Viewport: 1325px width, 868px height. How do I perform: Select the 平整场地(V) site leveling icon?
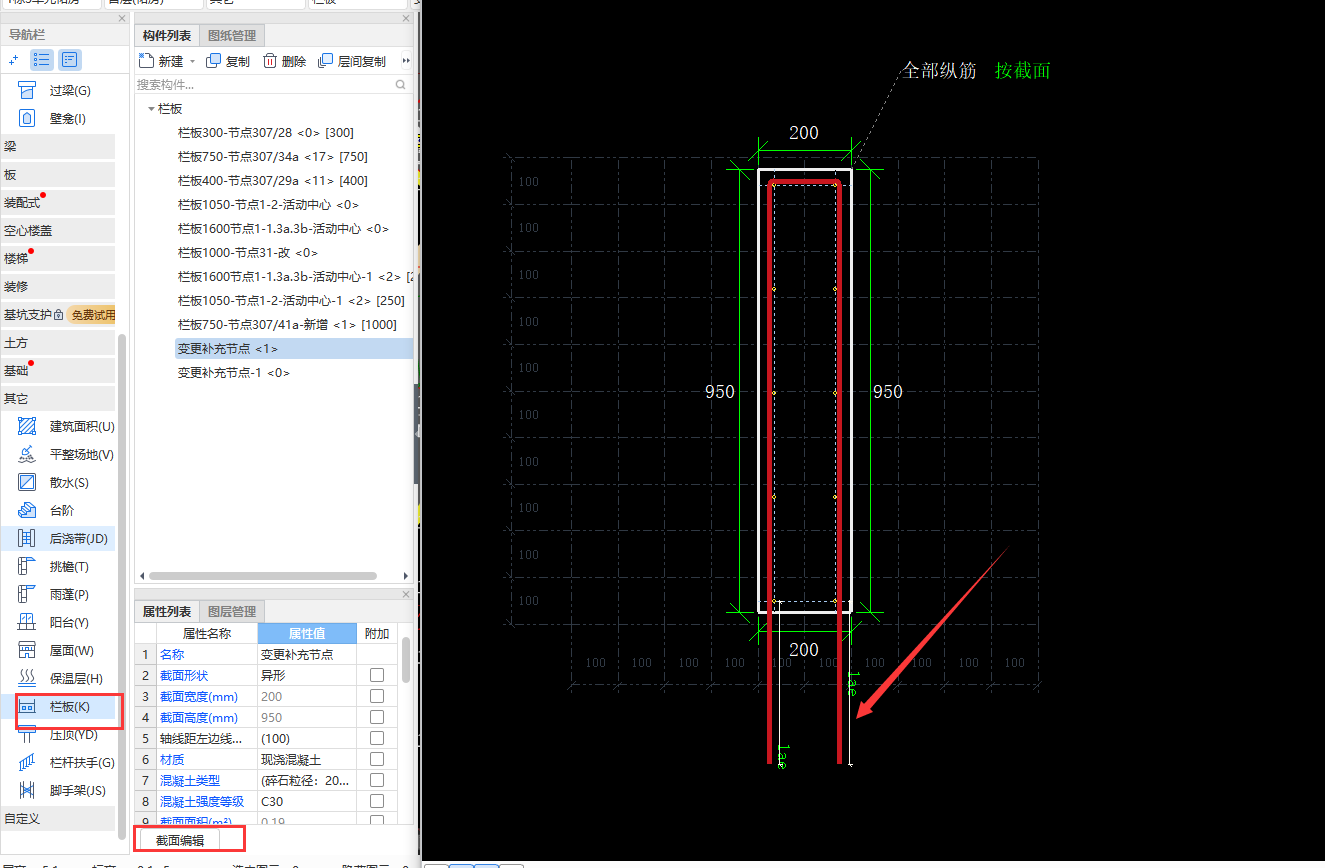28,455
